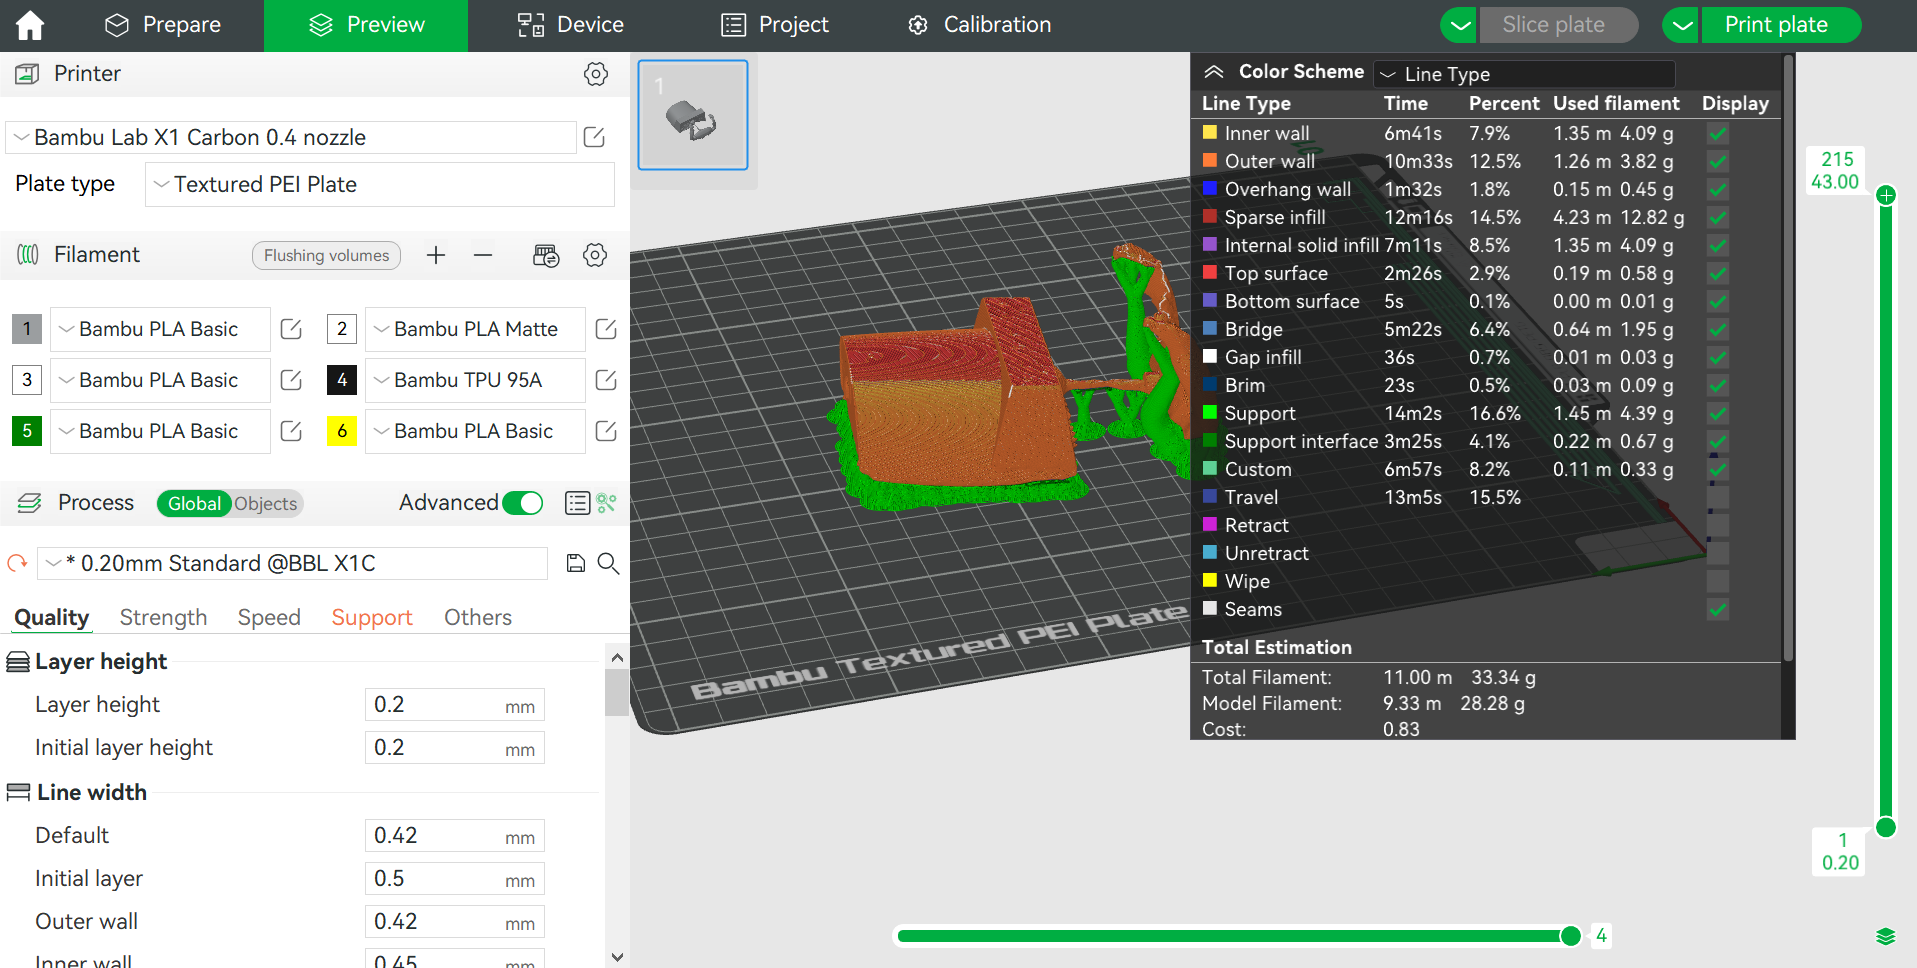Switch process scope to Objects
This screenshot has width=1917, height=968.
266,504
